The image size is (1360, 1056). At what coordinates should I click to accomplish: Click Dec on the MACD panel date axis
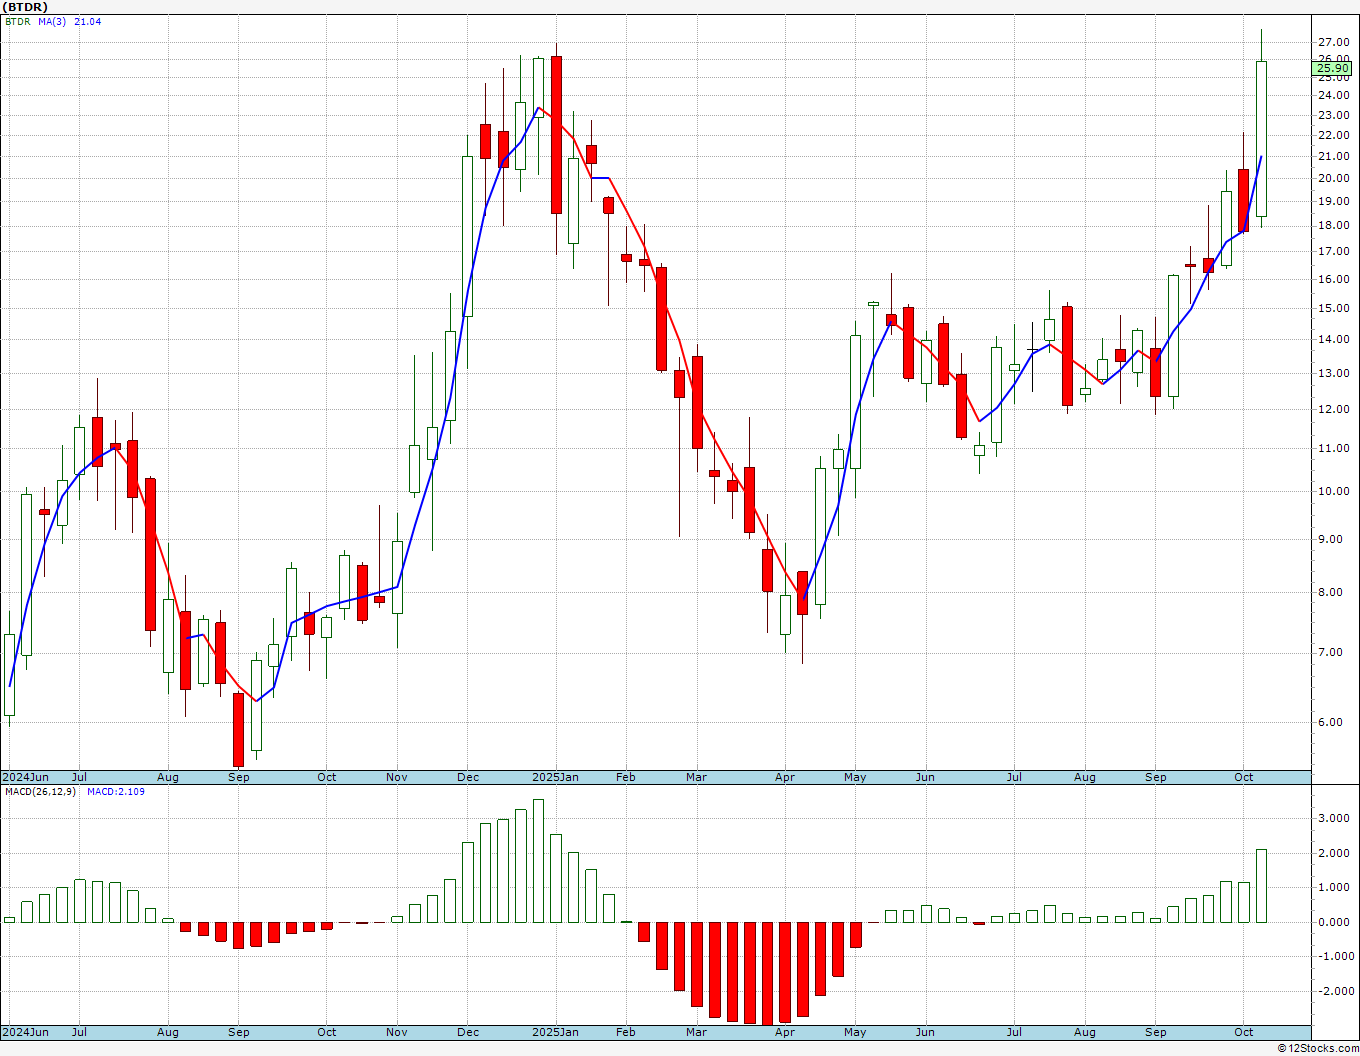468,1032
